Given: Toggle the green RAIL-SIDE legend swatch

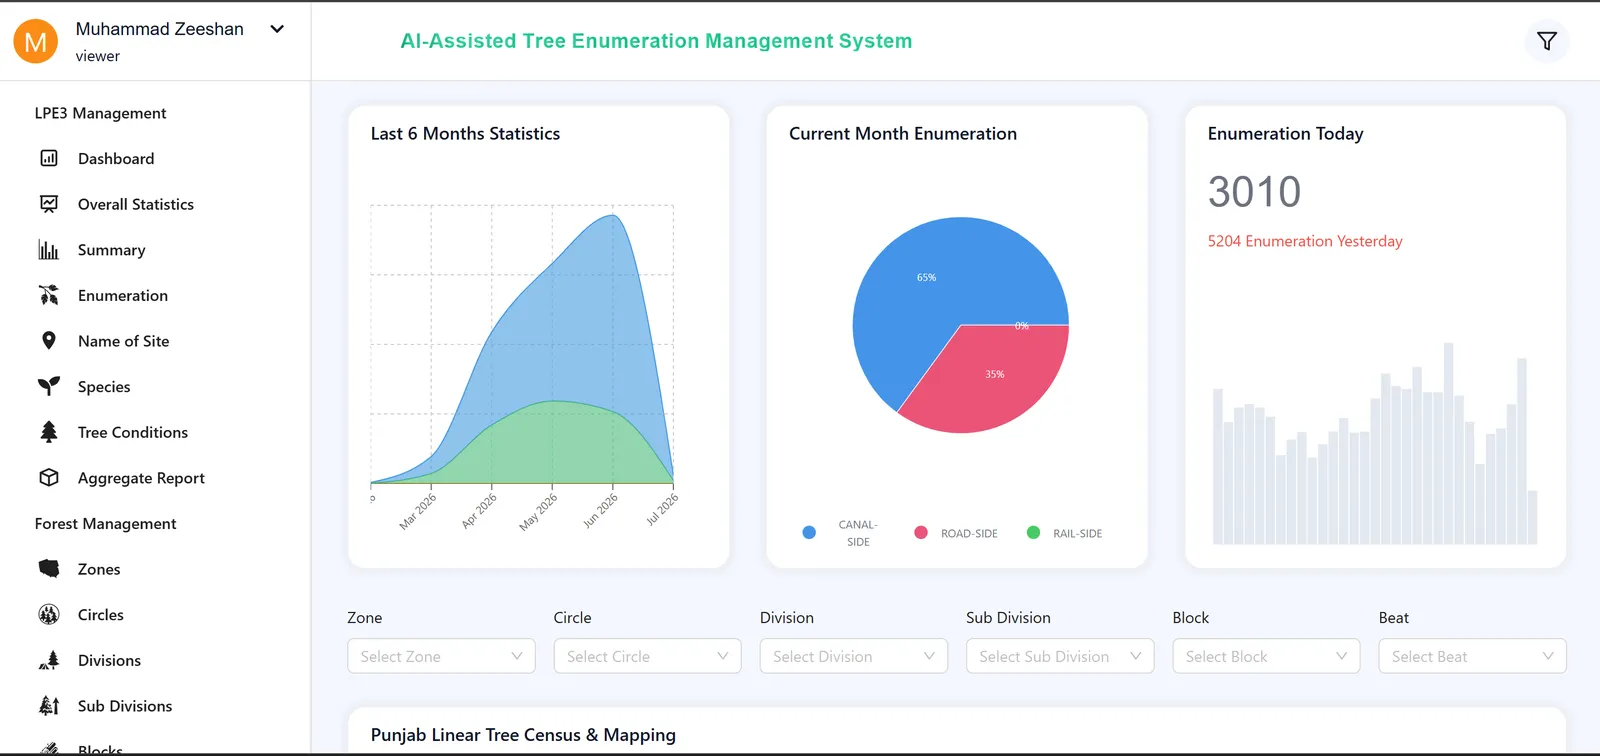Looking at the screenshot, I should pos(1033,532).
